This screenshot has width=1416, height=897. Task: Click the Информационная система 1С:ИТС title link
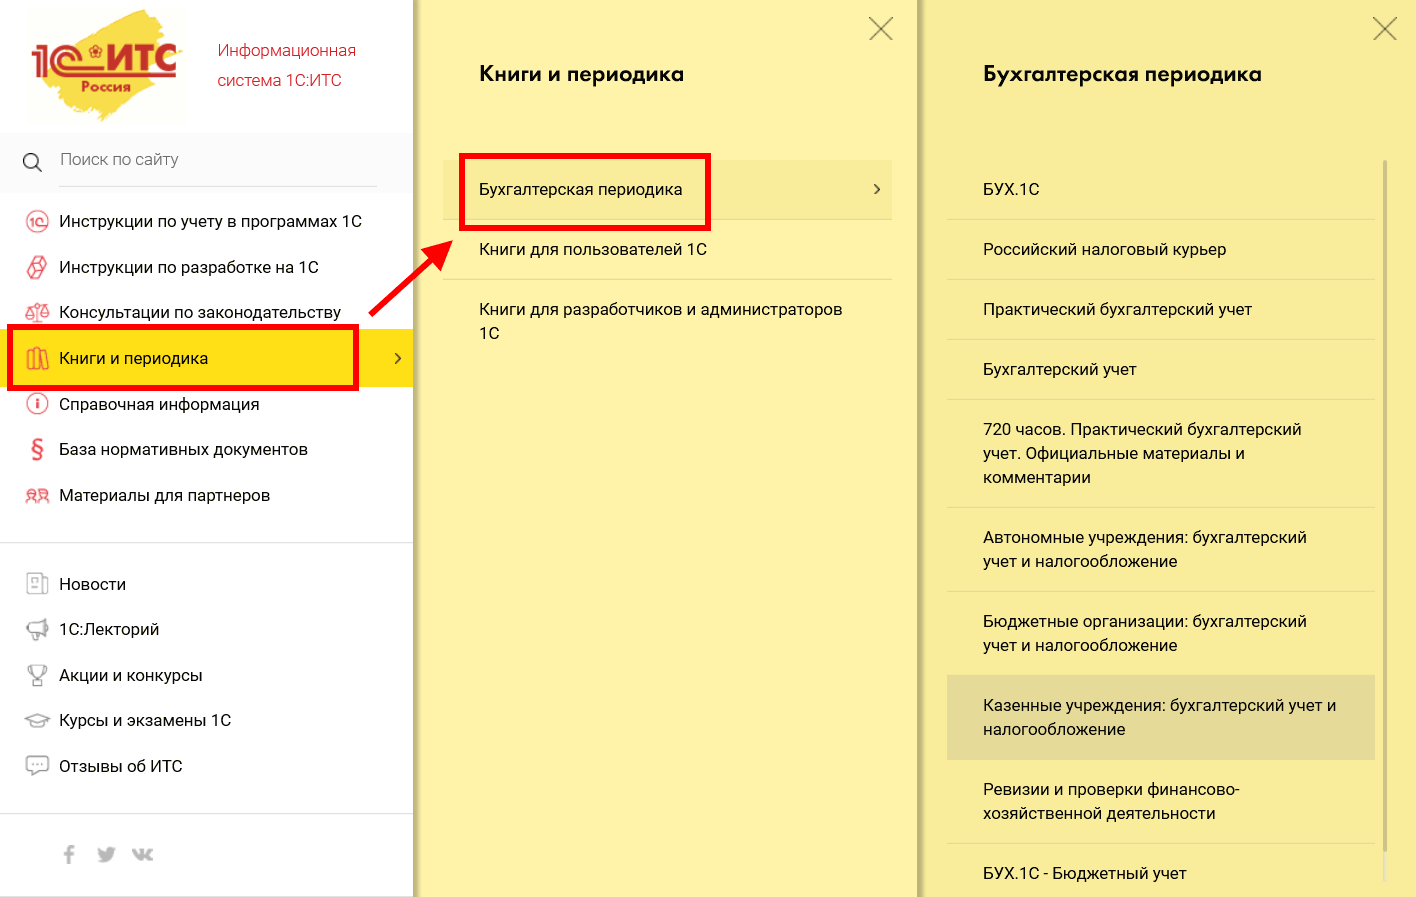(x=286, y=65)
